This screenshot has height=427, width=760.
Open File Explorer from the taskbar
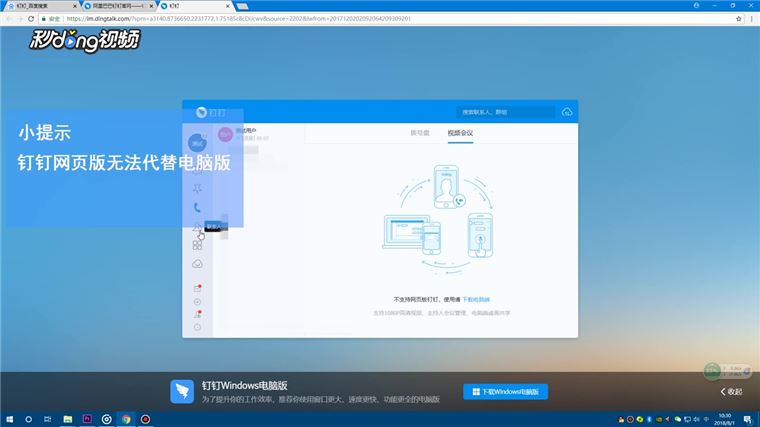click(68, 419)
